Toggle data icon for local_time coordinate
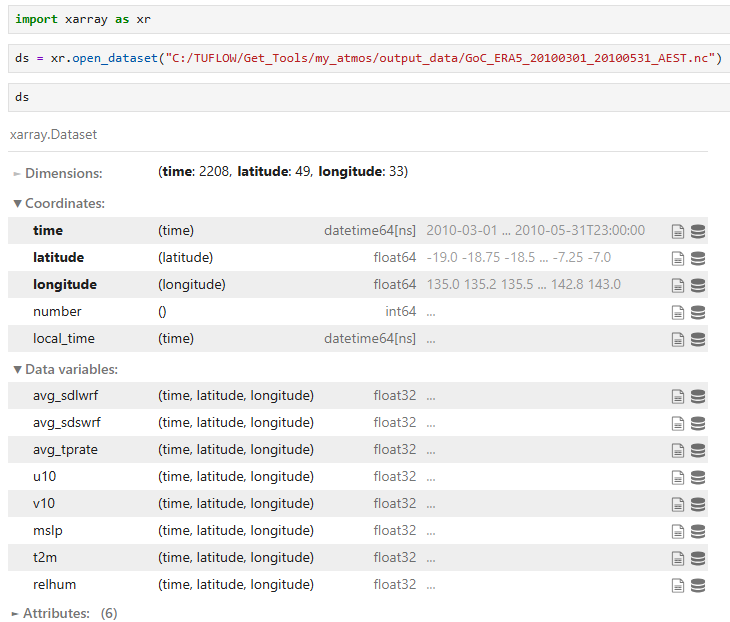730x622 pixels. (698, 339)
